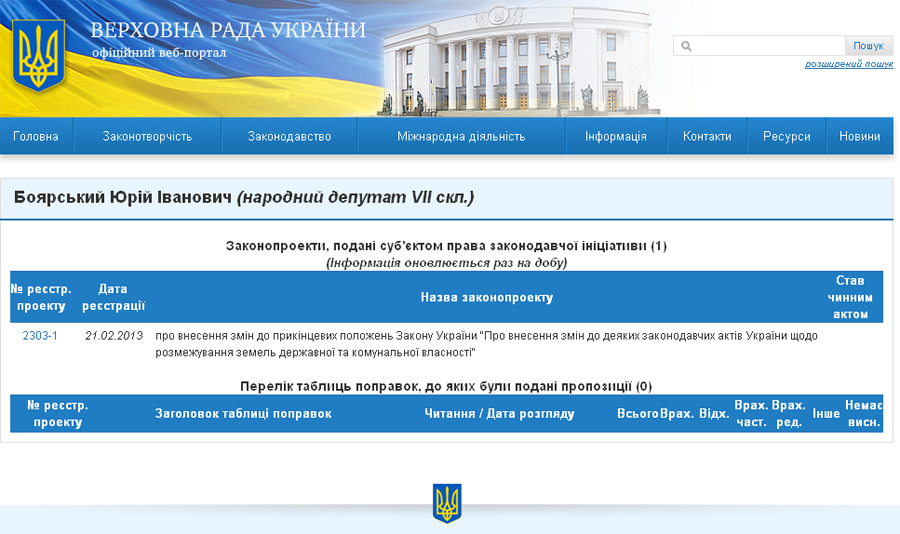Screen dimensions: 900x534
Task: Click the Став чинним актом column header
Action: tap(850, 297)
